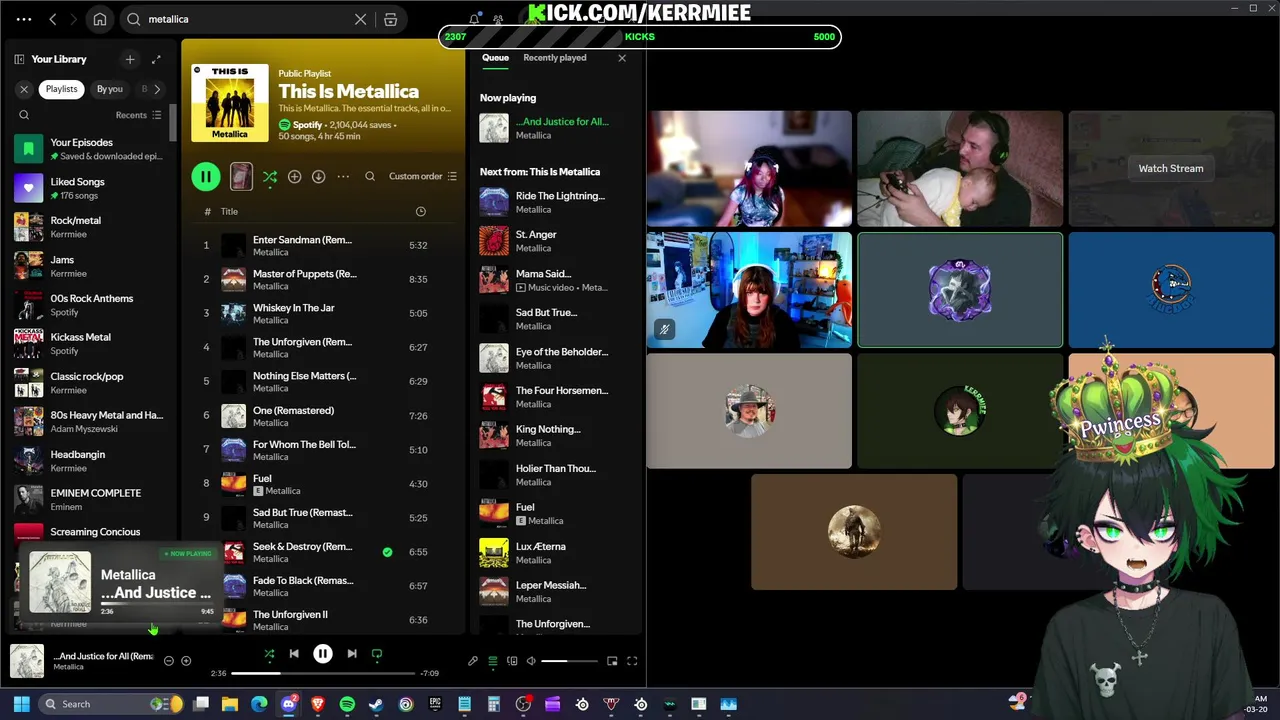Skip to the previous track
The height and width of the screenshot is (720, 1280).
tap(294, 654)
